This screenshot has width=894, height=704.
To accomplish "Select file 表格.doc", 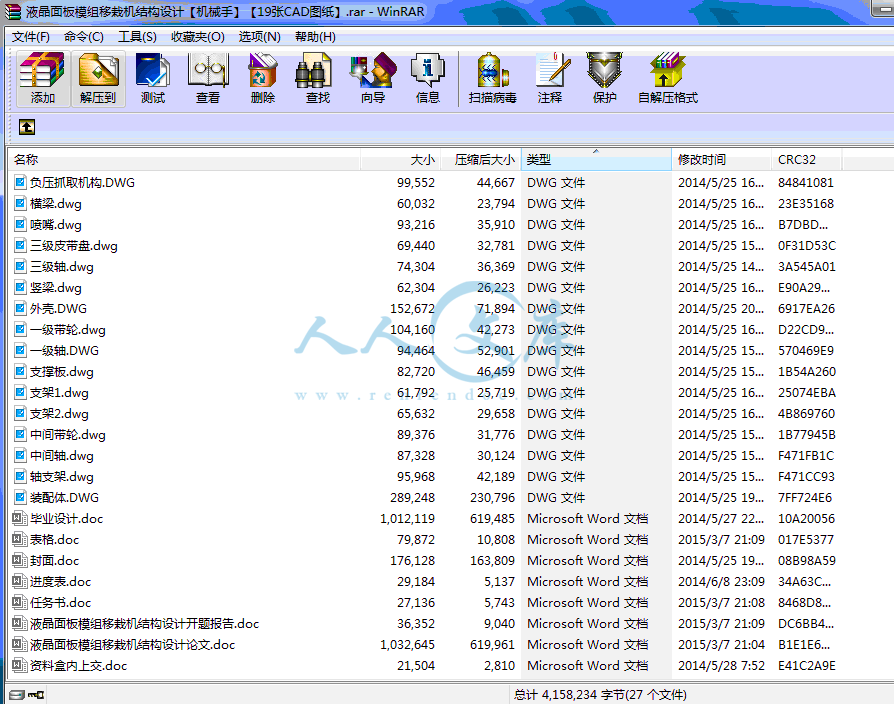I will [55, 539].
